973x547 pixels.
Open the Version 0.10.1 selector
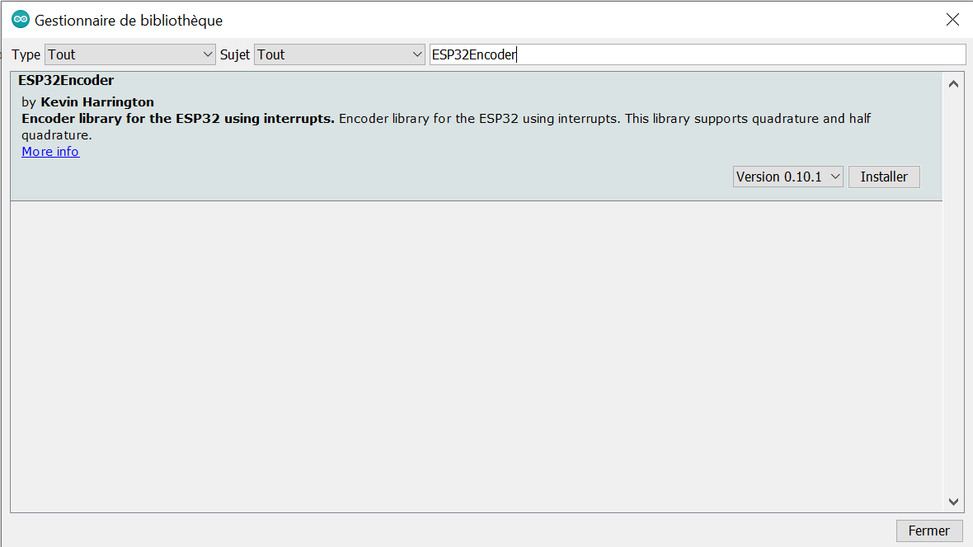pyautogui.click(x=788, y=177)
